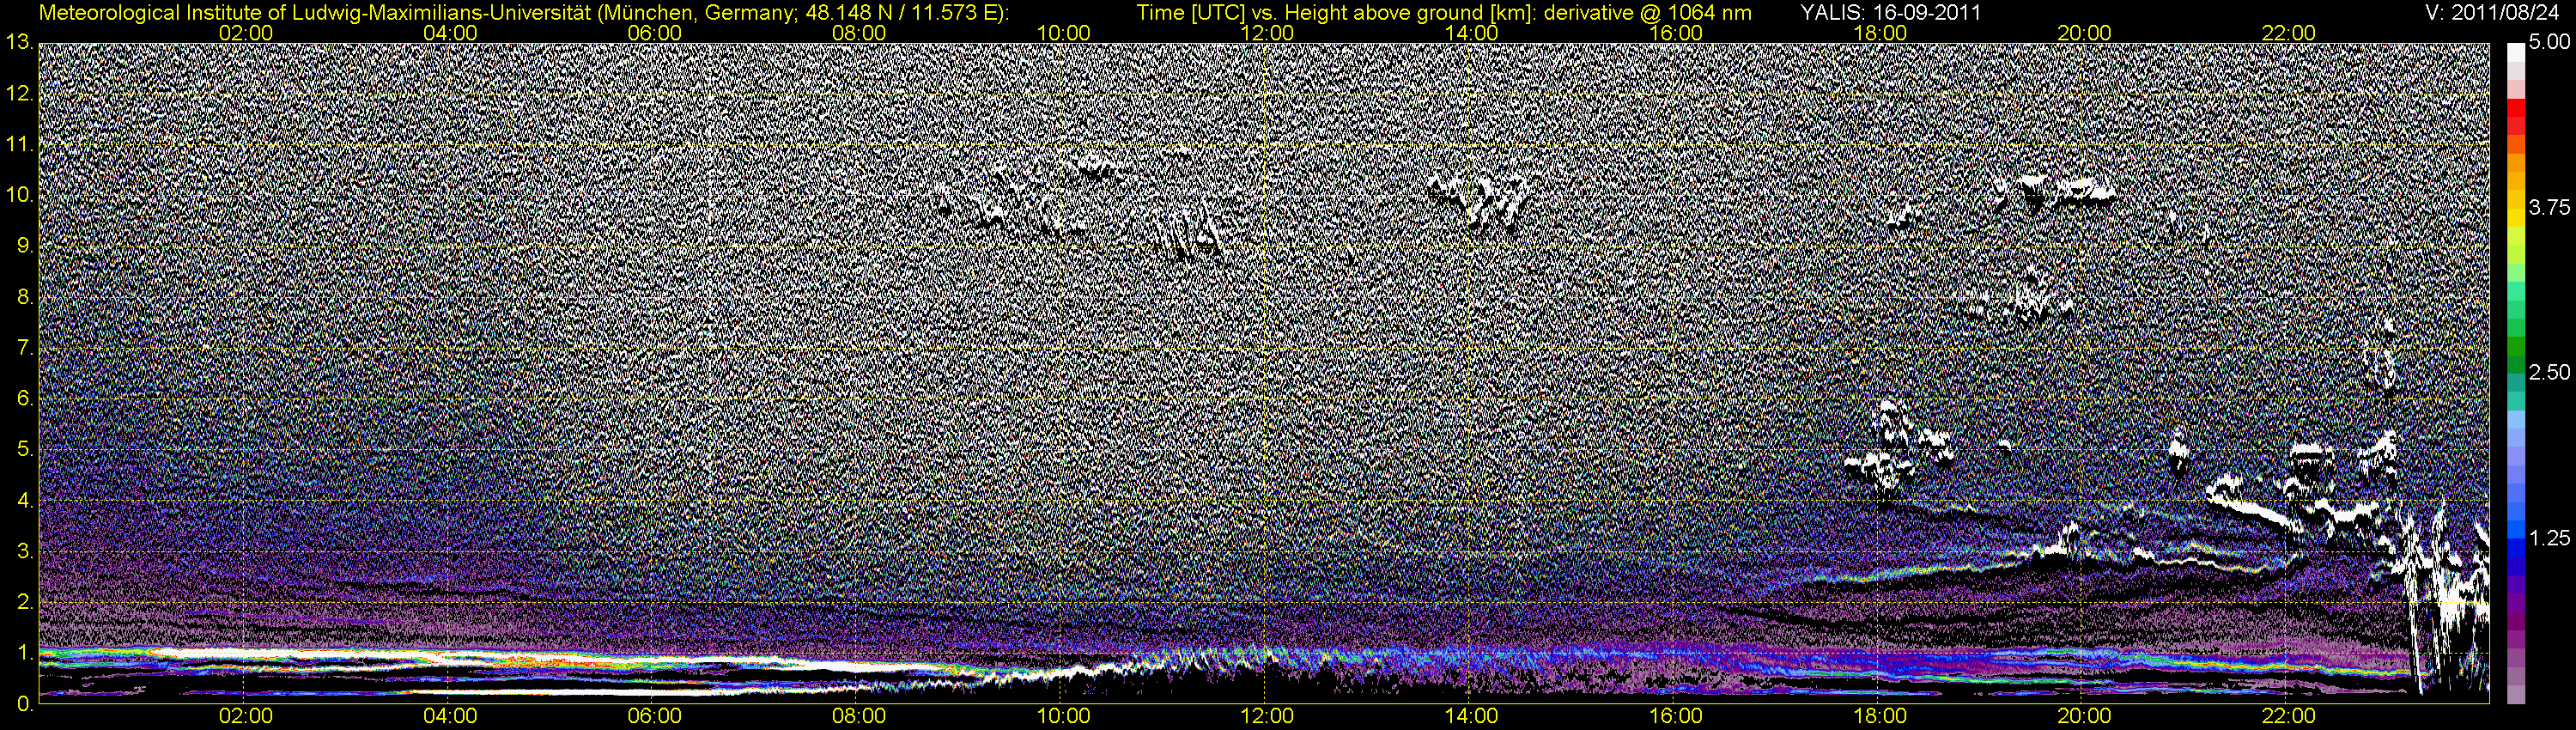This screenshot has width=2576, height=730.
Task: Click the 3.75 color scale value
Action: pos(2549,208)
